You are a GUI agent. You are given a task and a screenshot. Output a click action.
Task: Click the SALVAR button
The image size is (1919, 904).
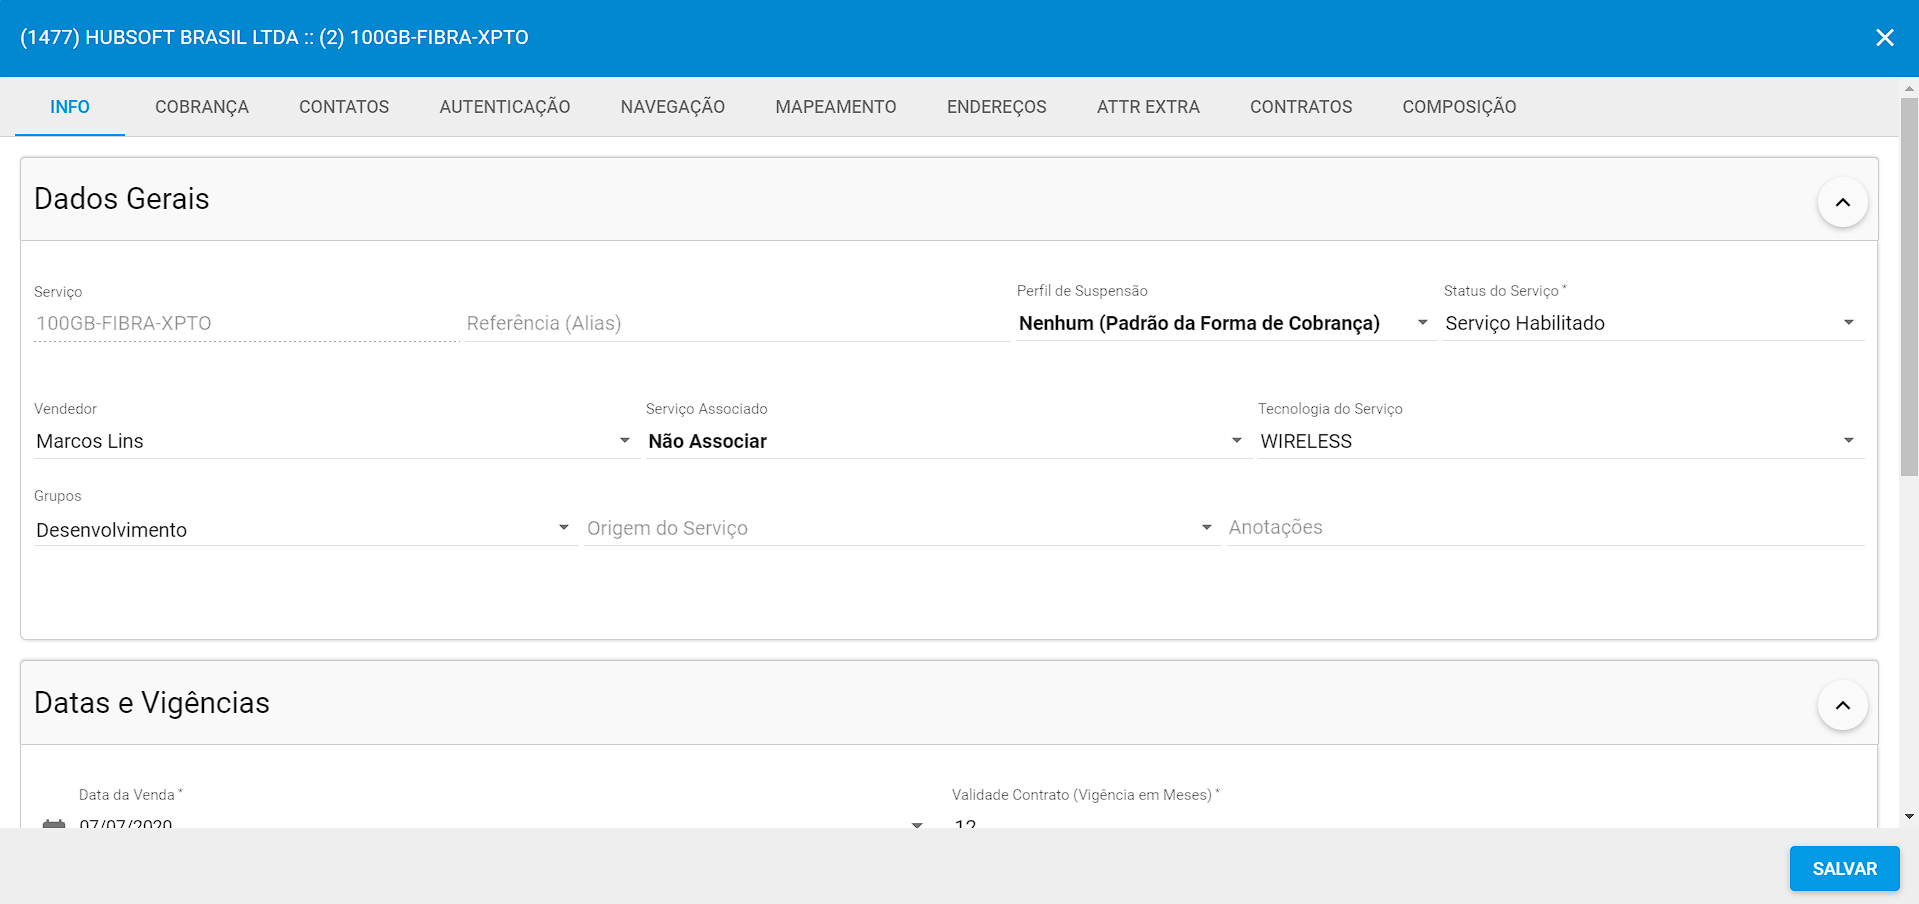1844,868
